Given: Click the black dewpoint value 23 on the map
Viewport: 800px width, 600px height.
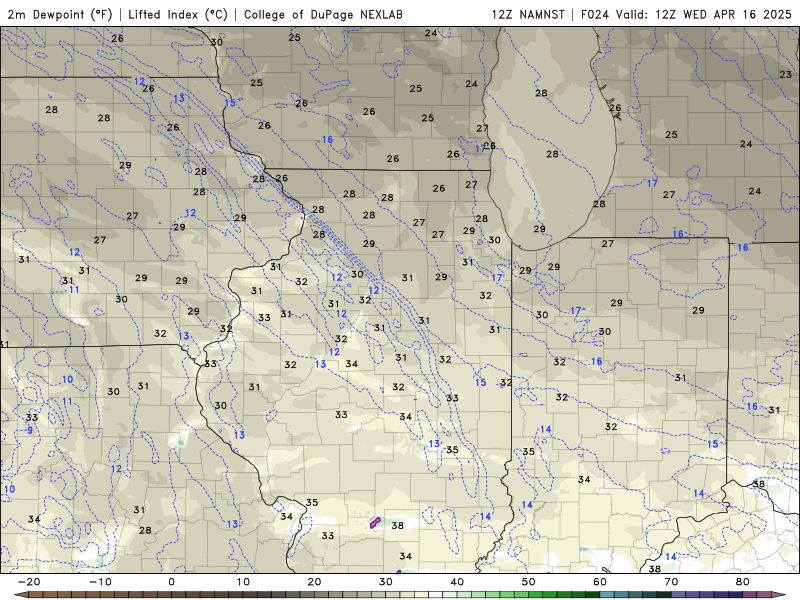Looking at the screenshot, I should tap(786, 74).
